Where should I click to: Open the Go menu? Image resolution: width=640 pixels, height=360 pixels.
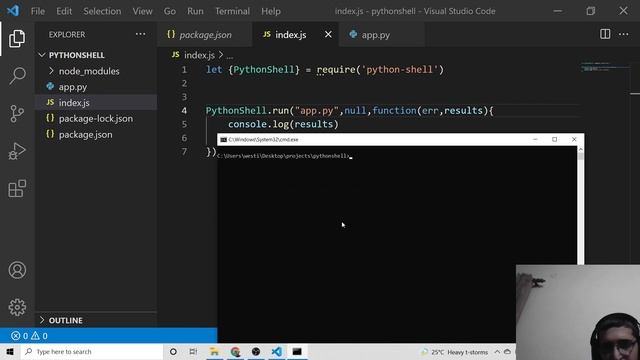[170, 11]
